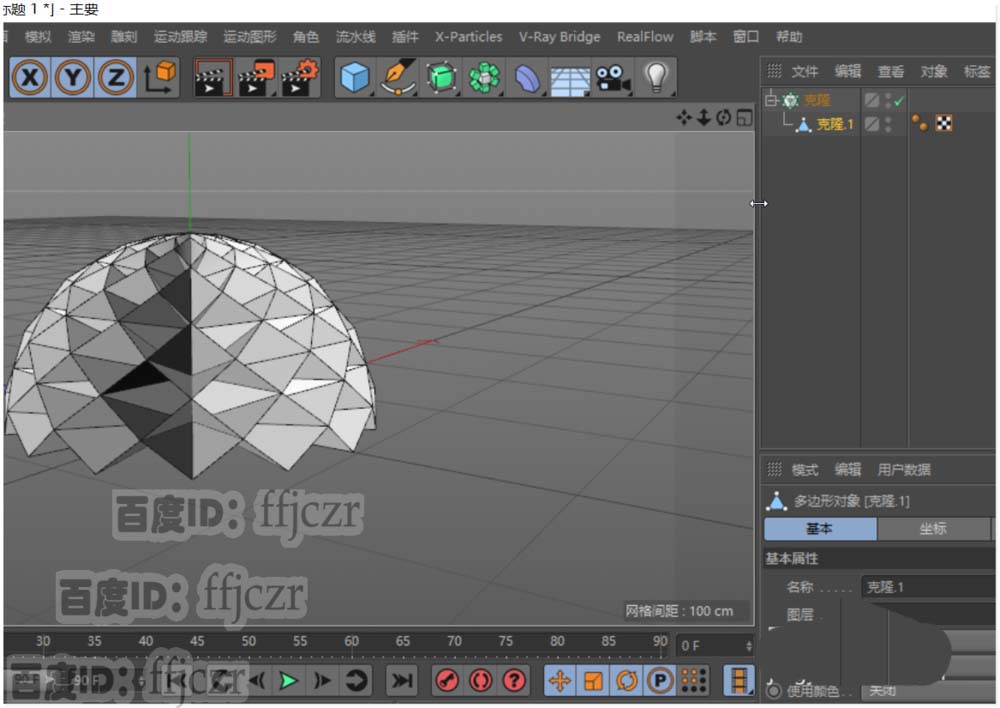The width and height of the screenshot is (1000, 708).
Task: Select the checkerboard UVW tag on 克隆.1
Action: tap(944, 123)
